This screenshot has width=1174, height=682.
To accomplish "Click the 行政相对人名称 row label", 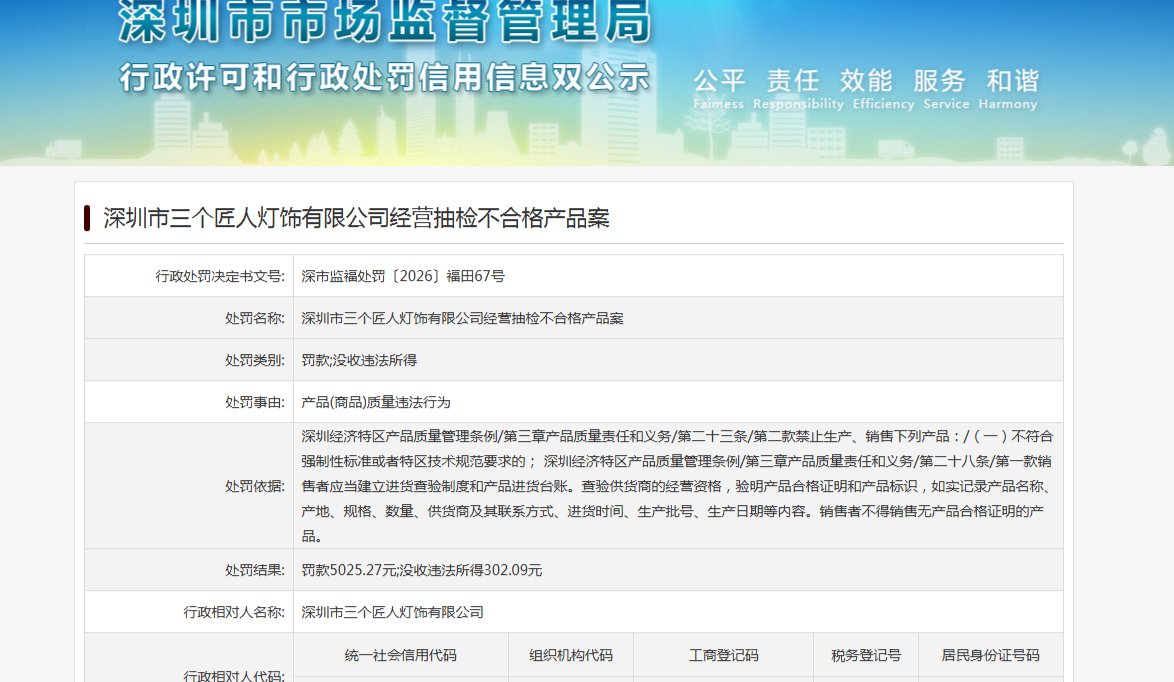I will (234, 612).
